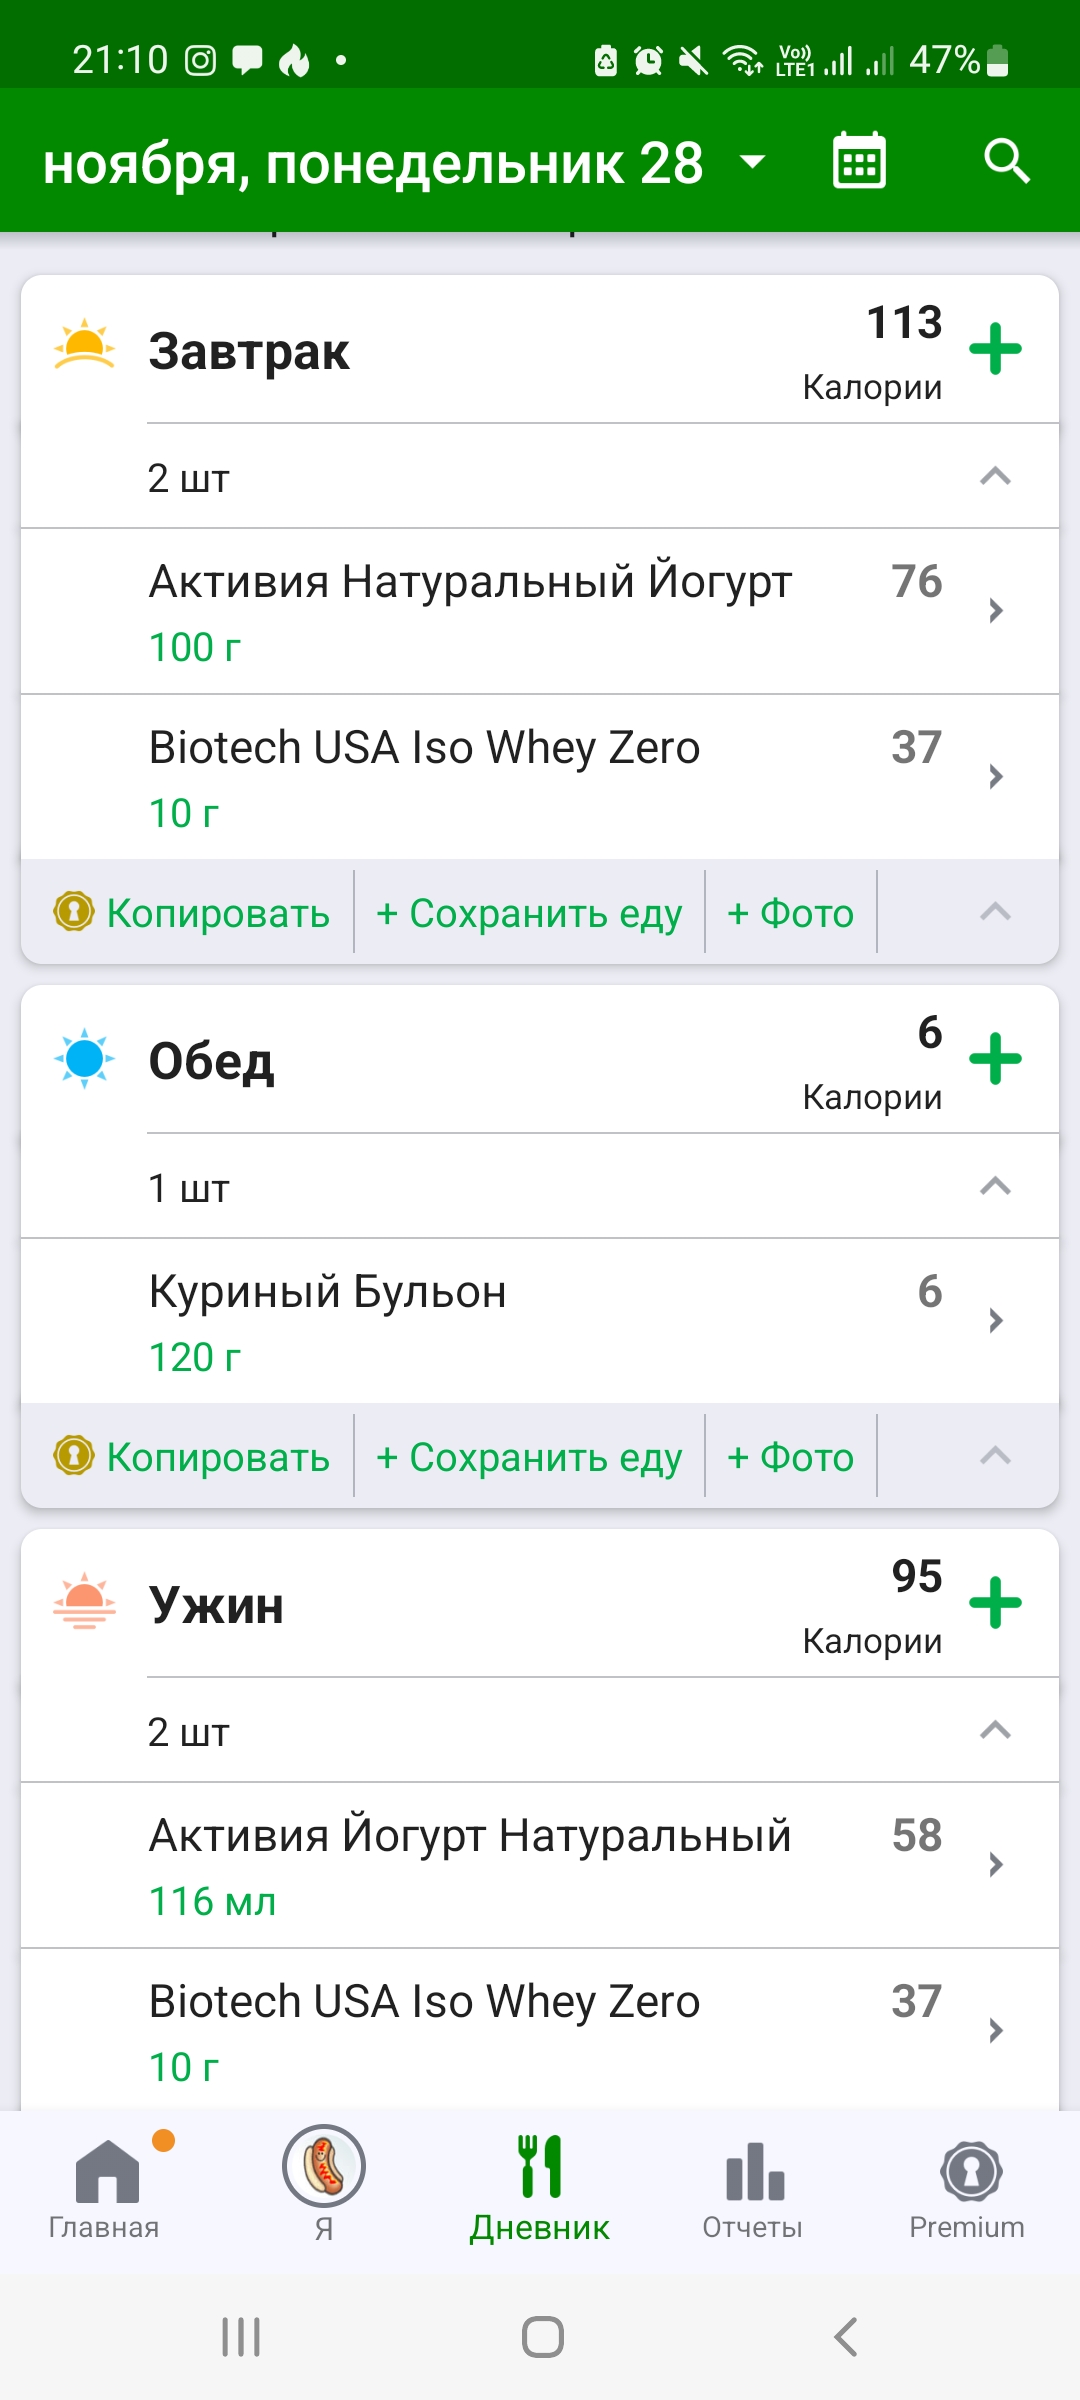Collapse the Обед 1 шт item list
The height and width of the screenshot is (2400, 1080).
tap(994, 1187)
